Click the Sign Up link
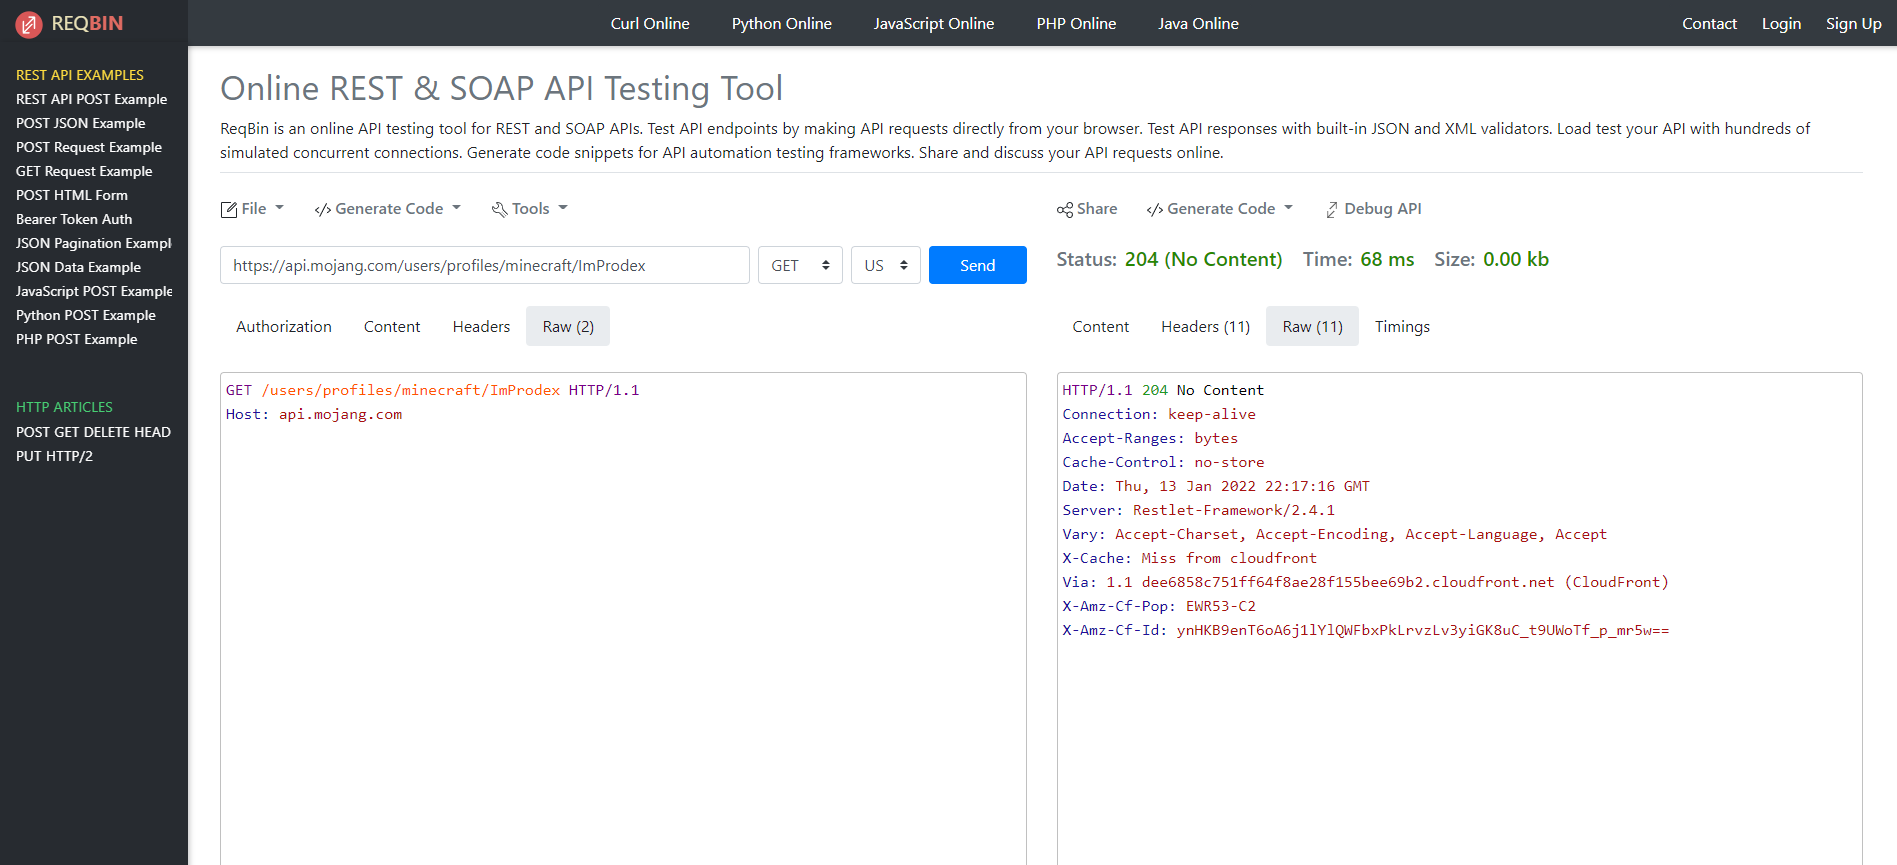The image size is (1897, 865). [x=1853, y=23]
